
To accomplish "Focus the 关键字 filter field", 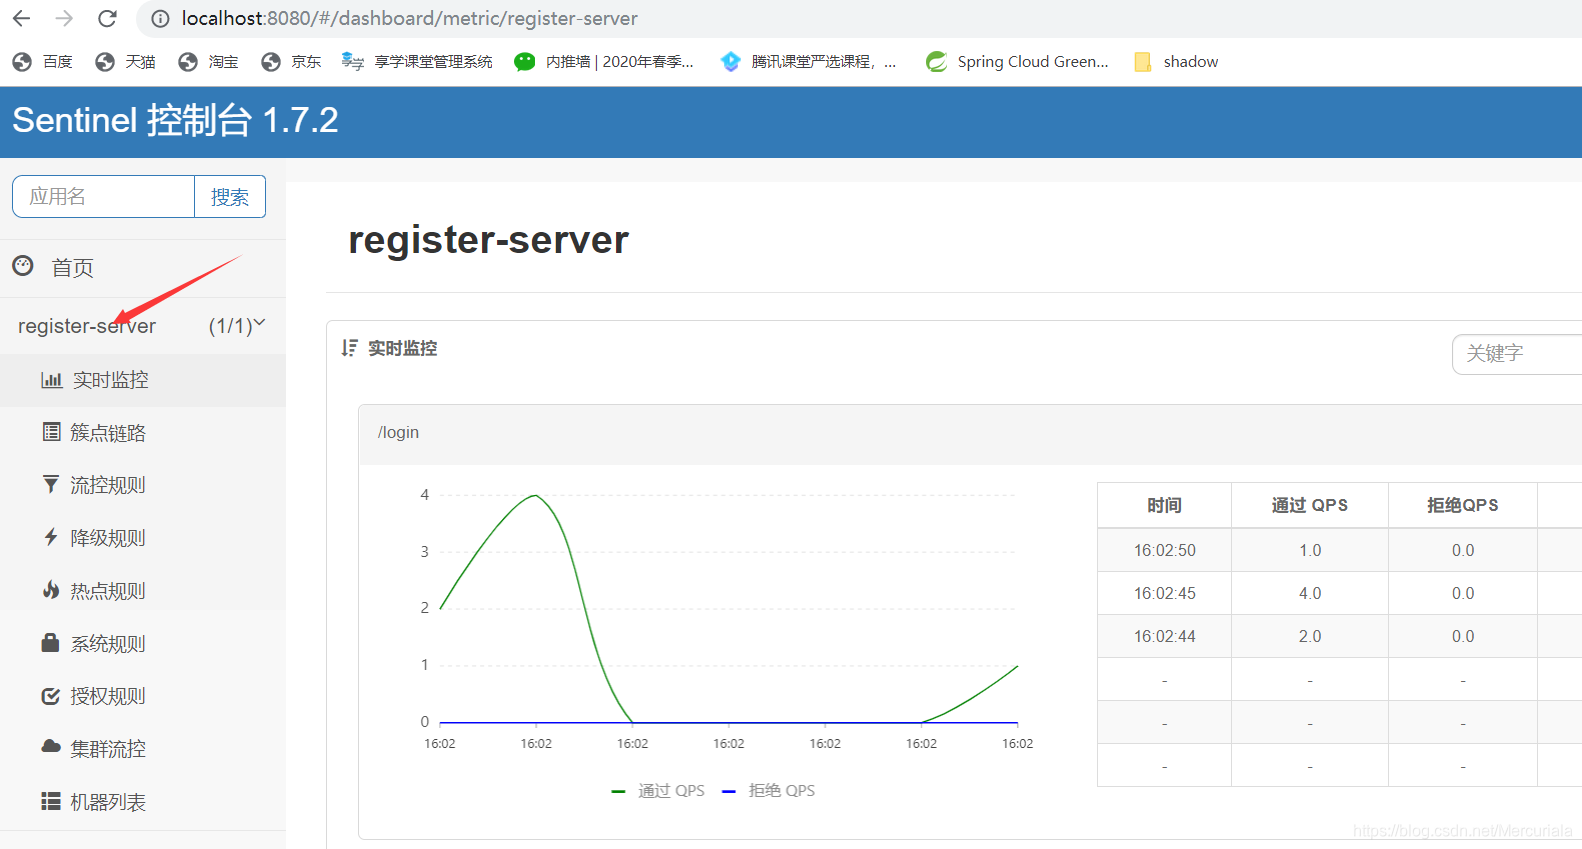I will 1517,354.
